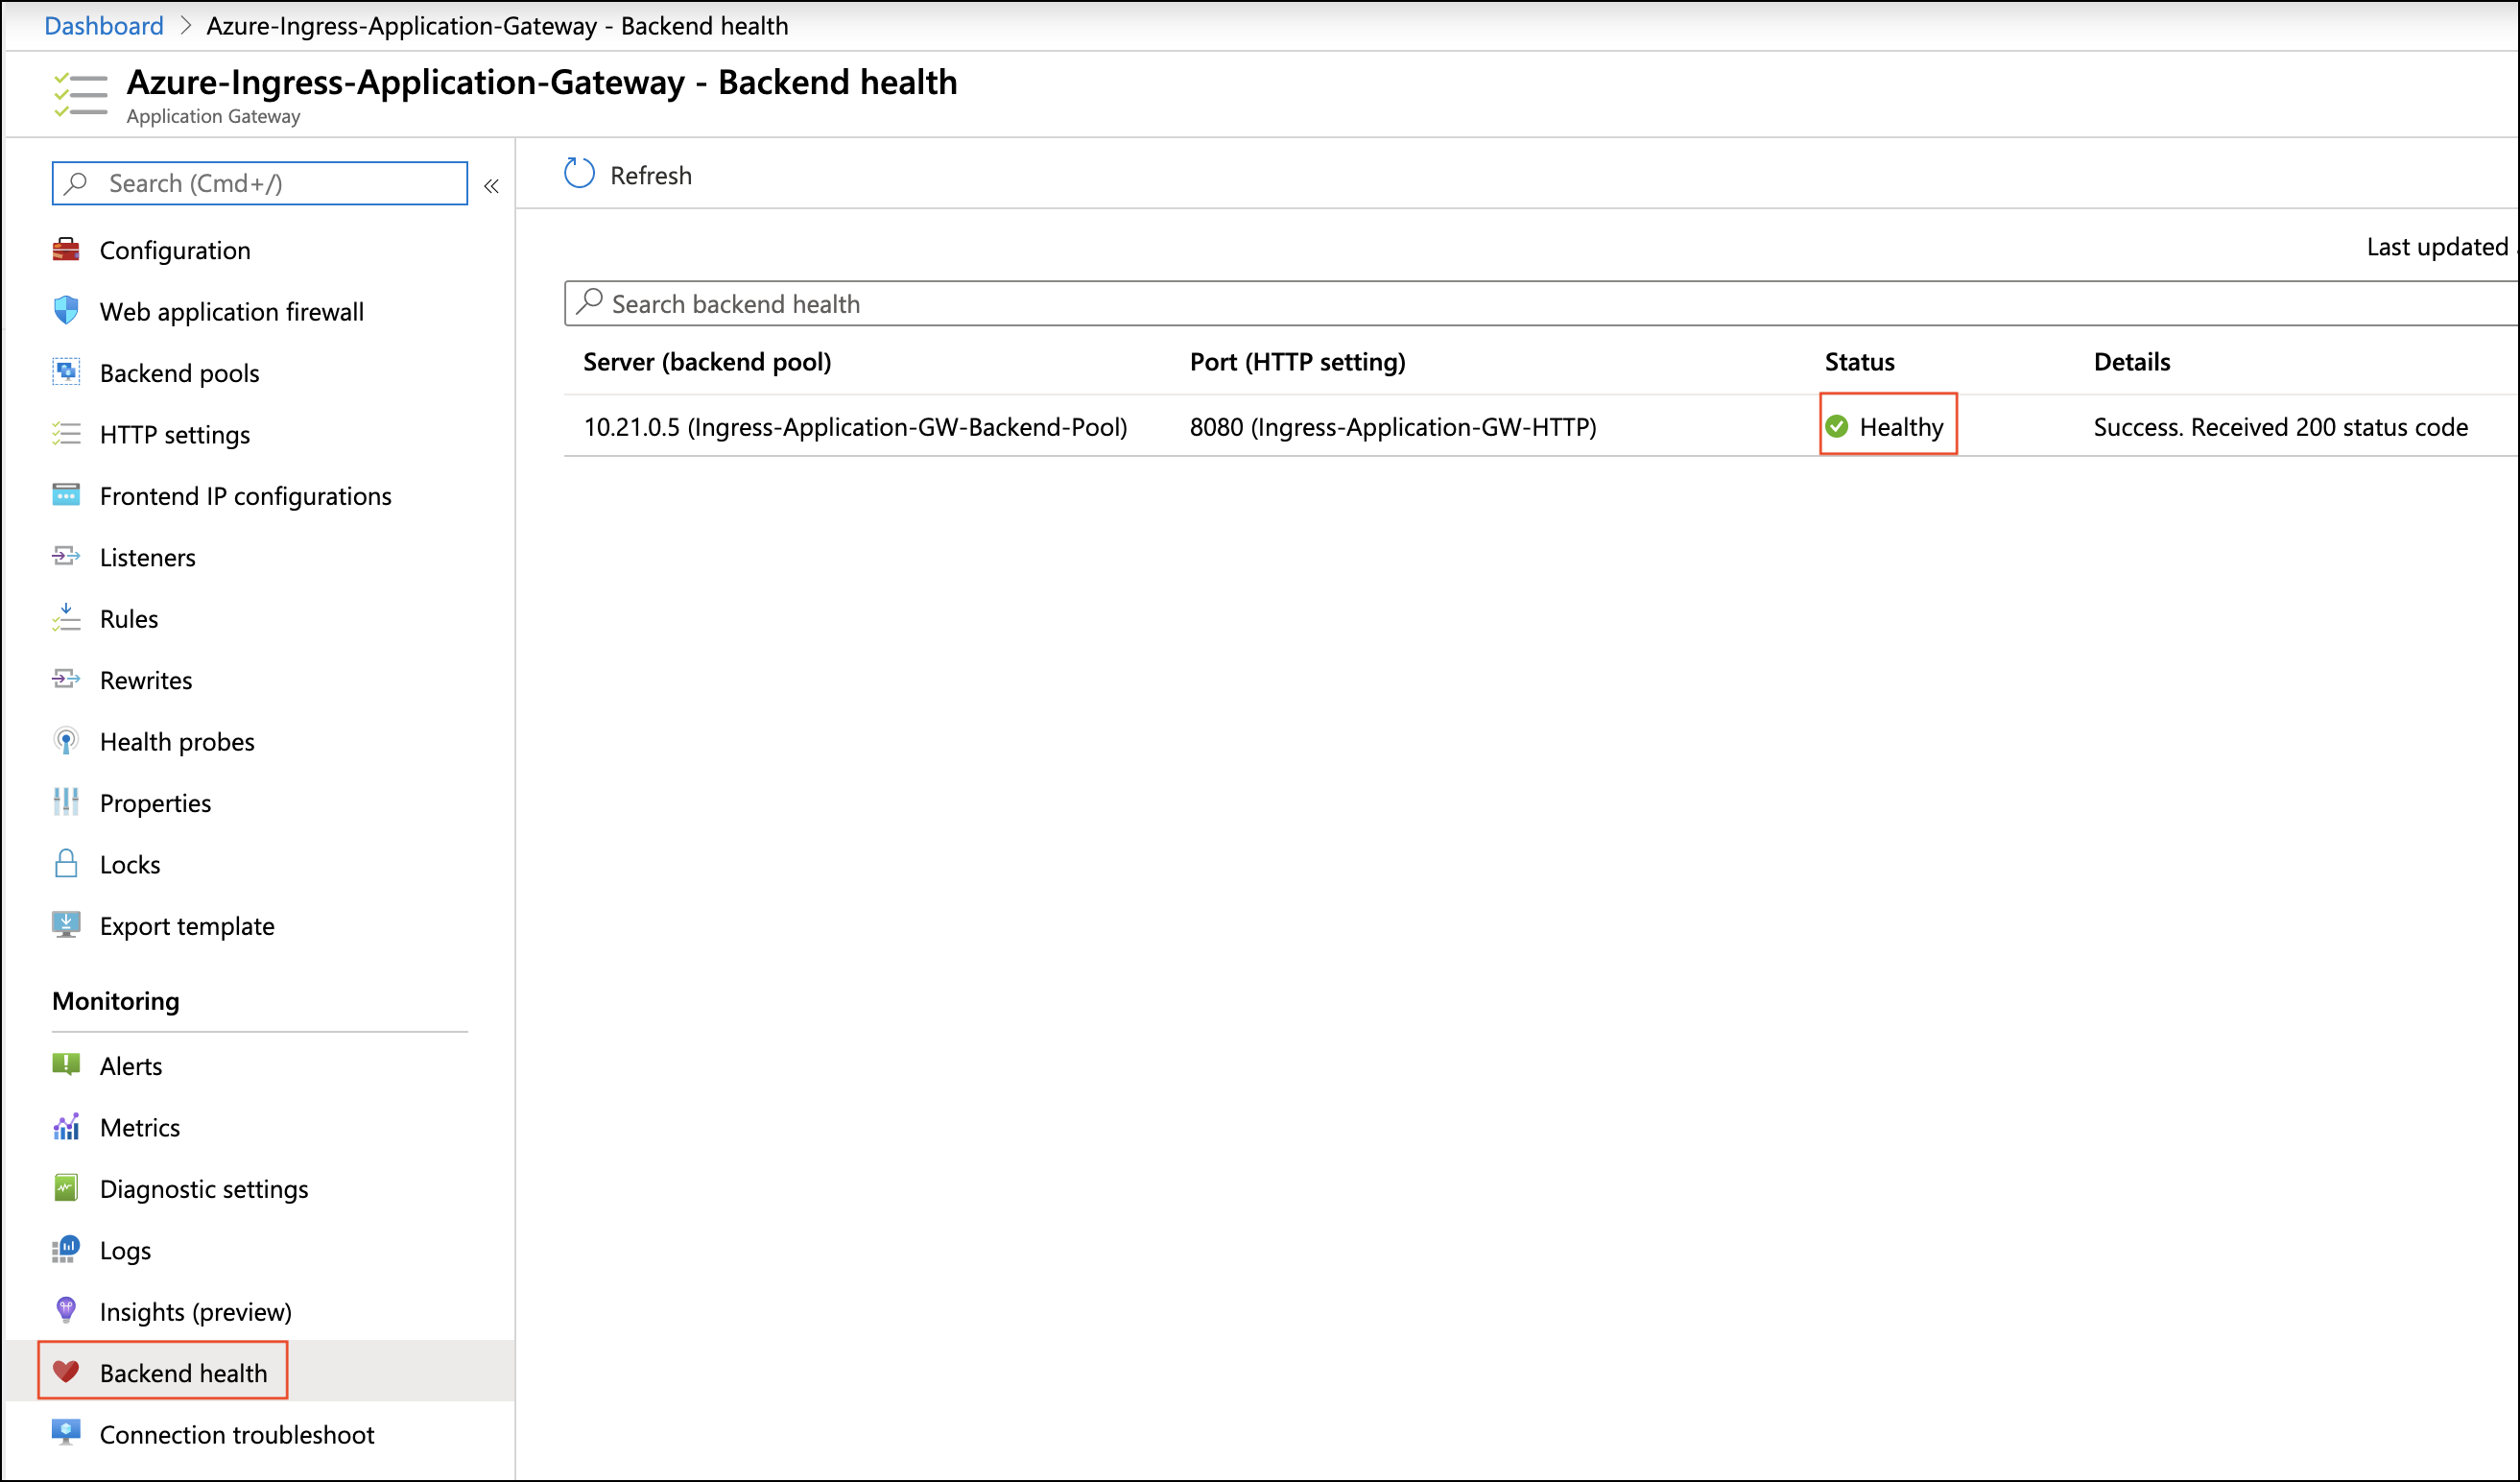Viewport: 2520px width, 1482px height.
Task: Focus the Search backend health field
Action: (x=1400, y=304)
